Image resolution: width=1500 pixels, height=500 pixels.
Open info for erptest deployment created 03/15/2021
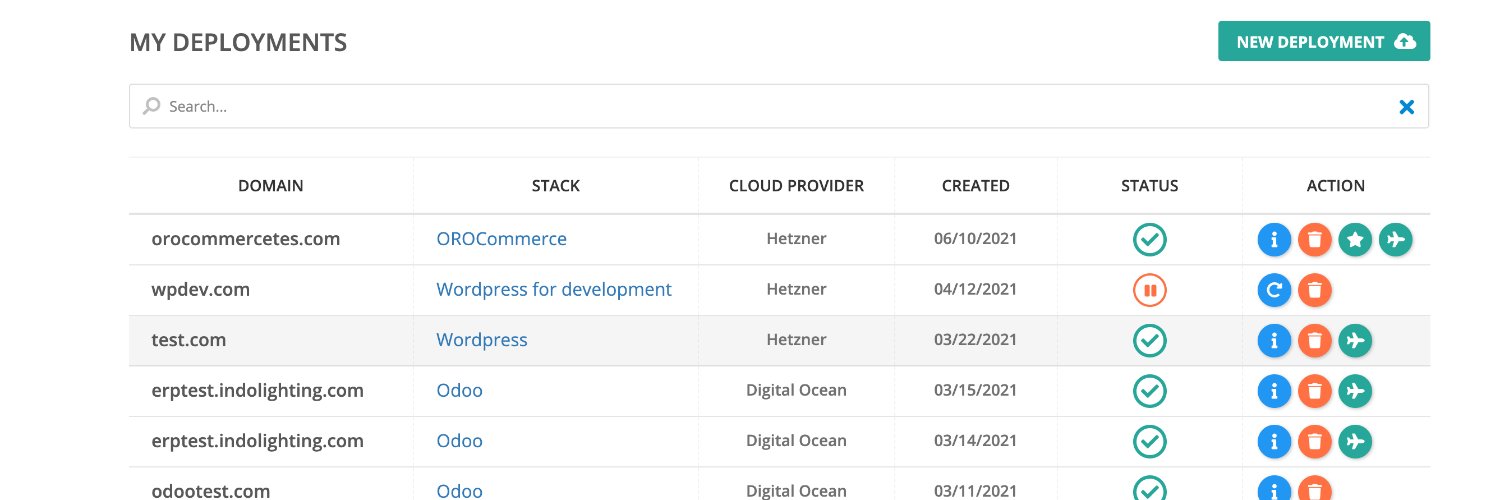(x=1274, y=390)
